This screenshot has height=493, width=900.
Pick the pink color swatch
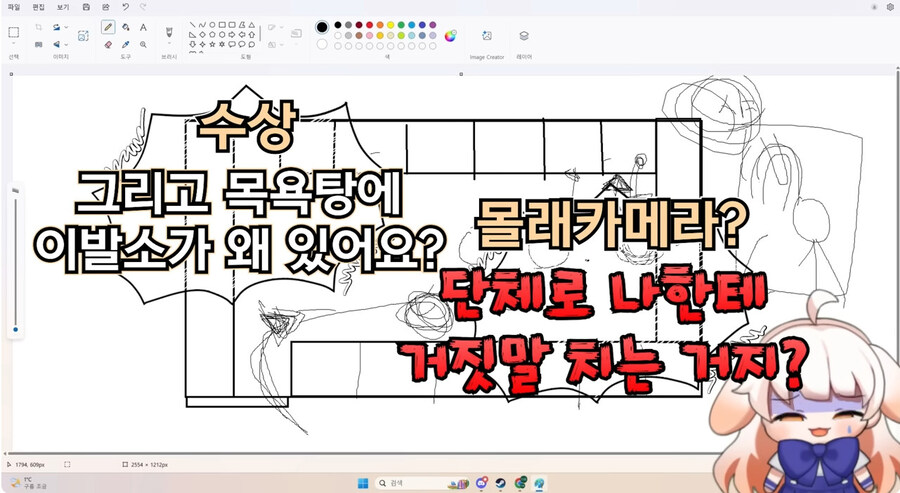point(369,35)
